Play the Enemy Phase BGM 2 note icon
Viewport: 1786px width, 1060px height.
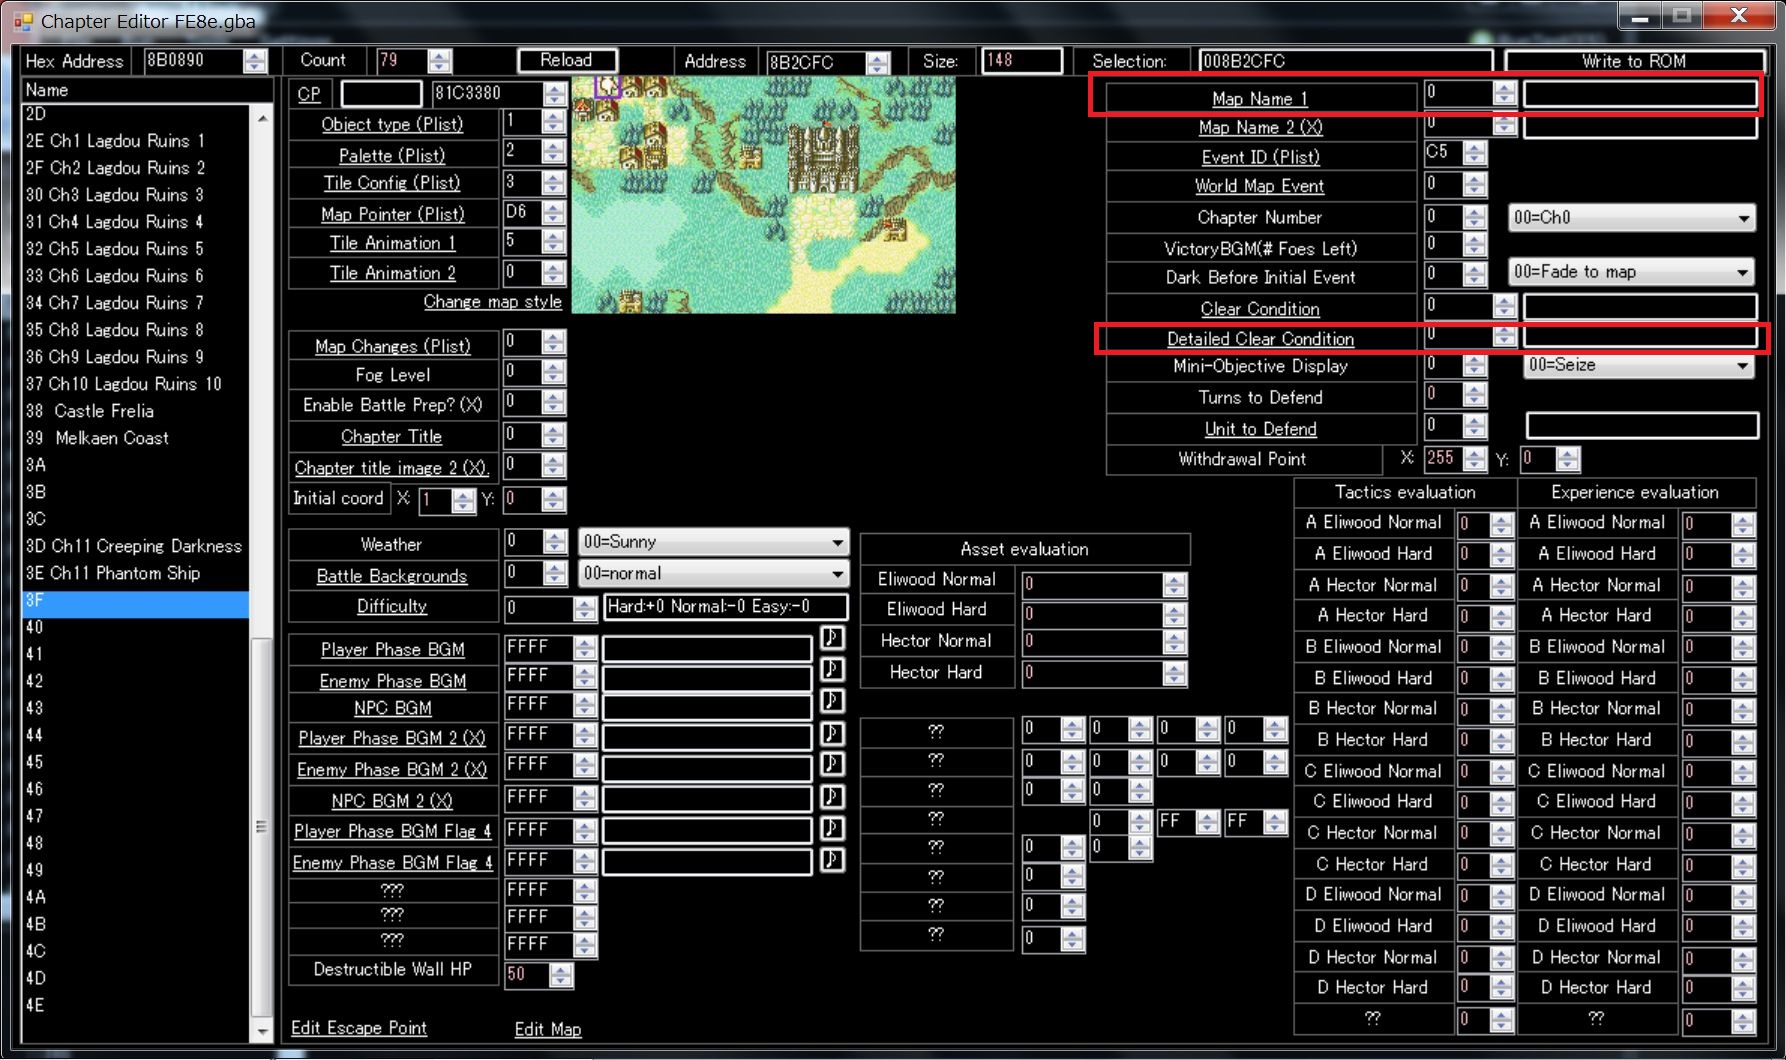831,767
